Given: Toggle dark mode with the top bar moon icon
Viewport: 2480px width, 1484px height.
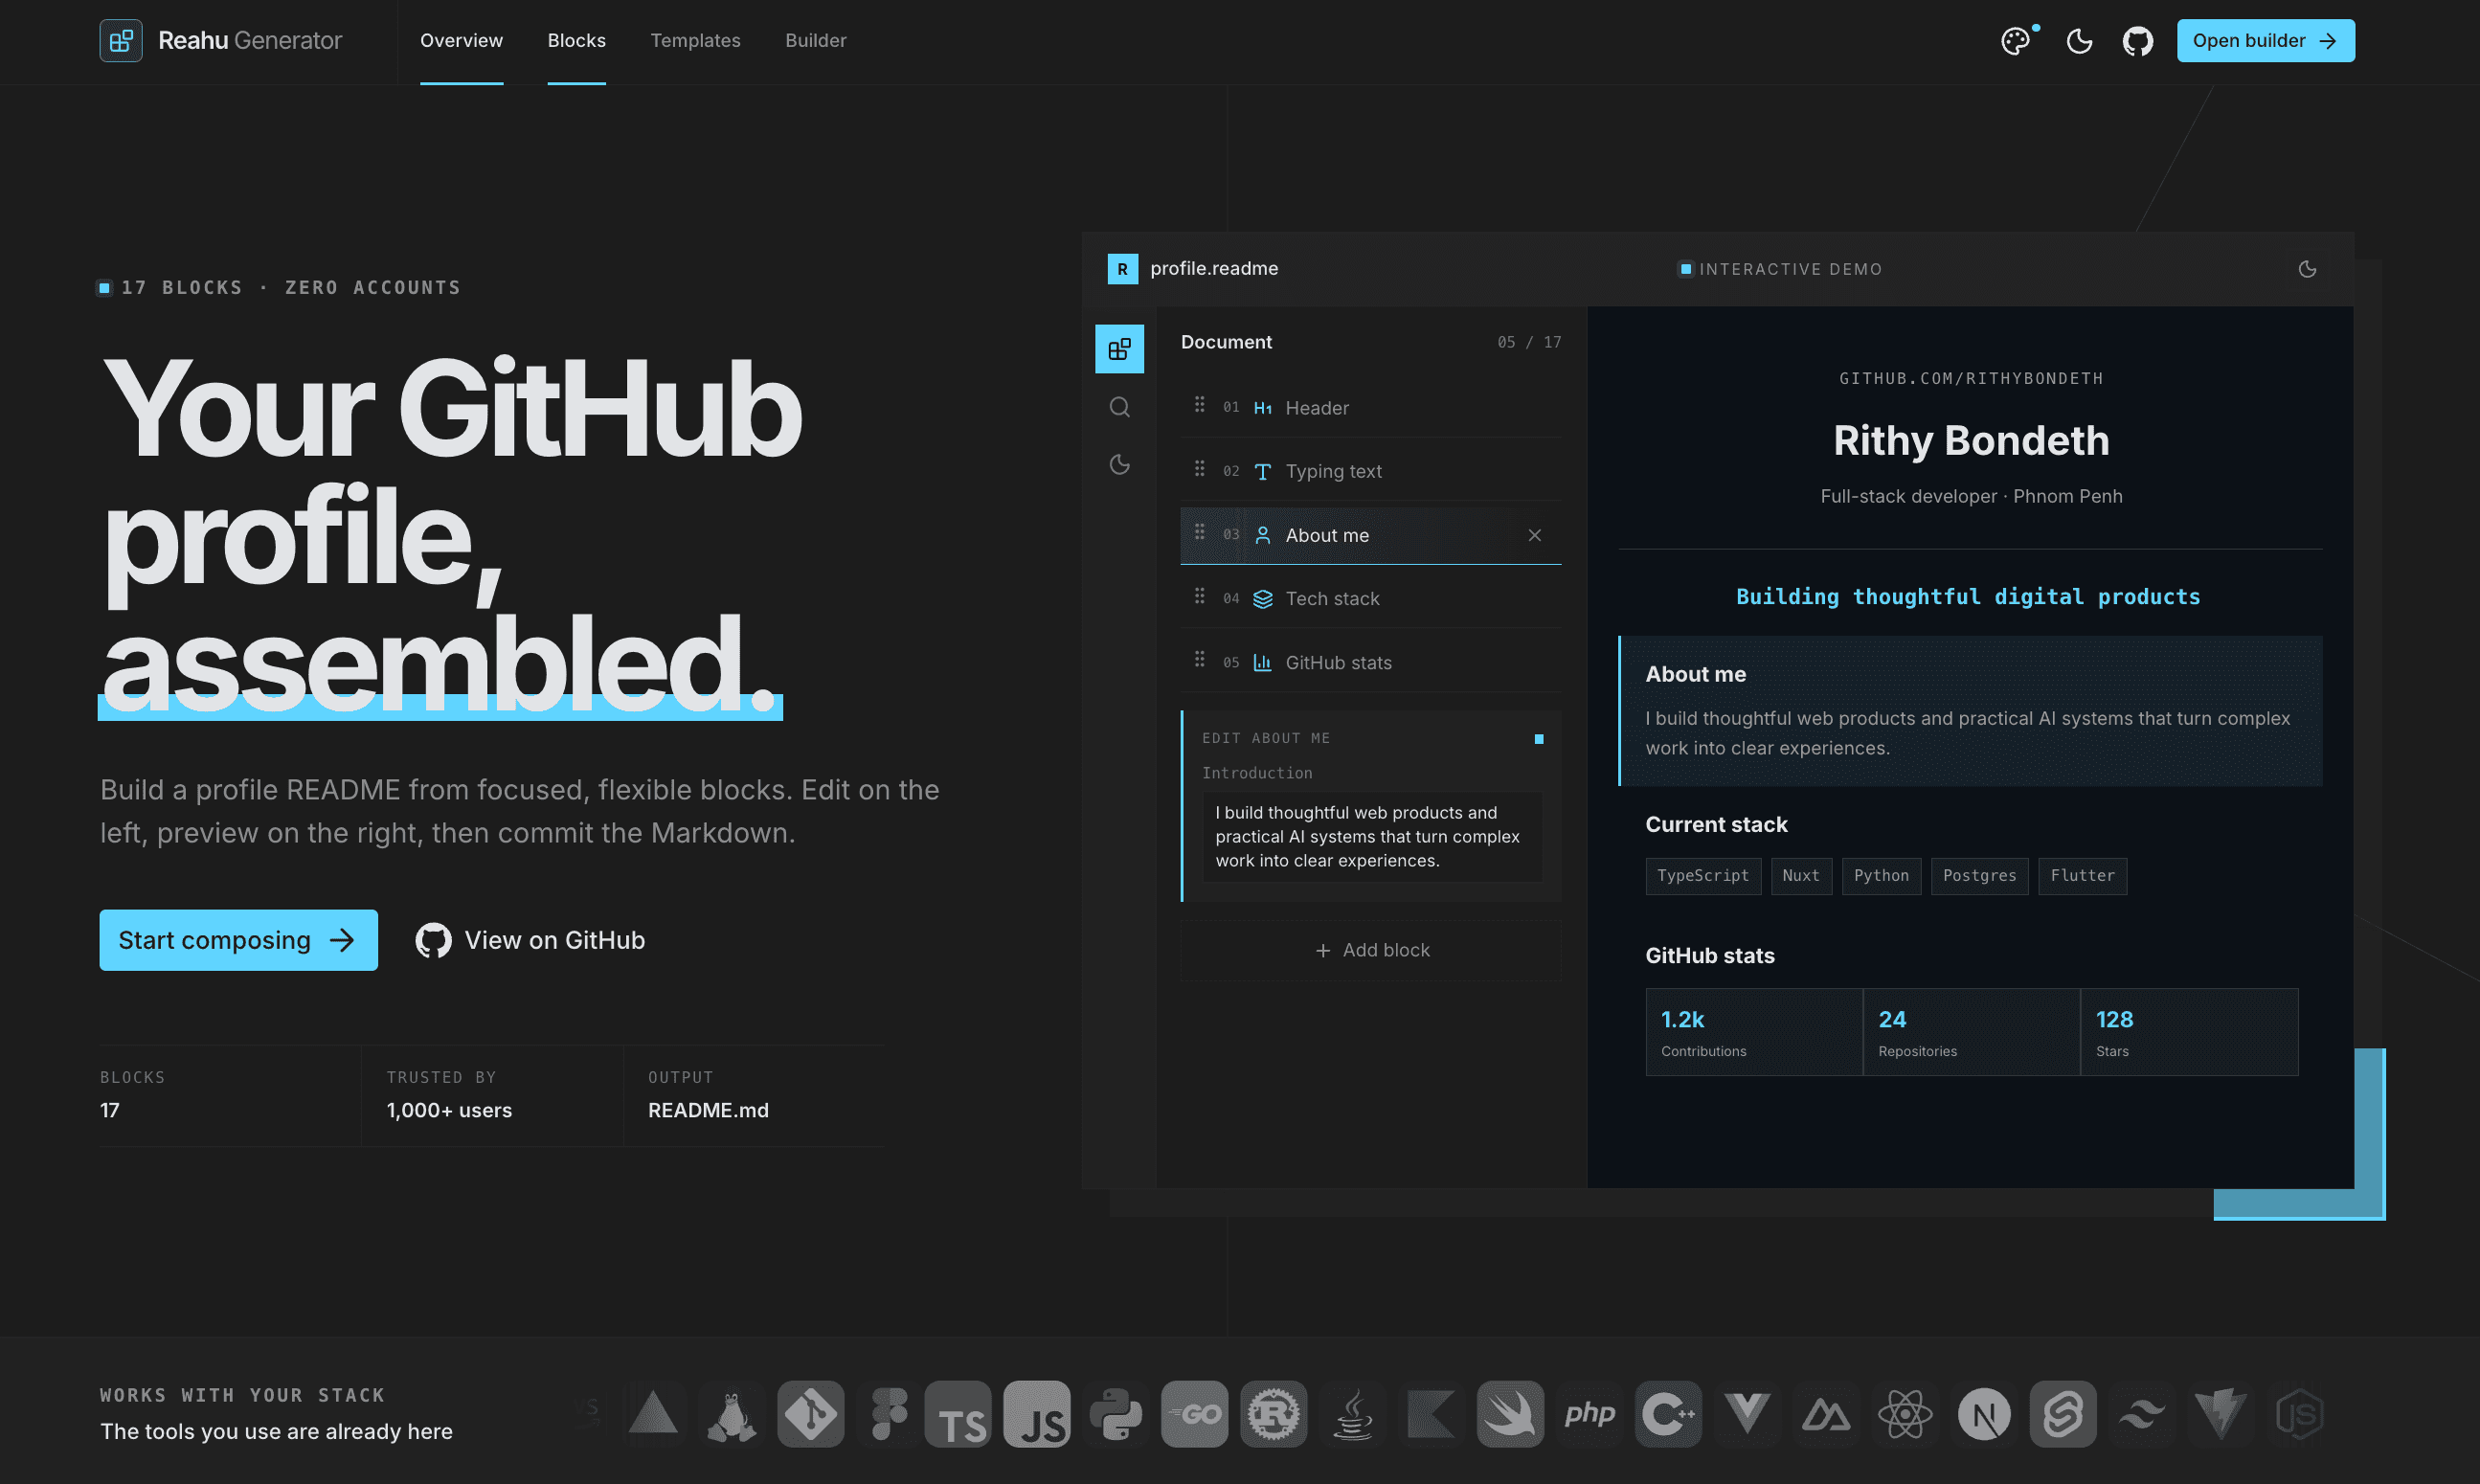Looking at the screenshot, I should point(2080,41).
